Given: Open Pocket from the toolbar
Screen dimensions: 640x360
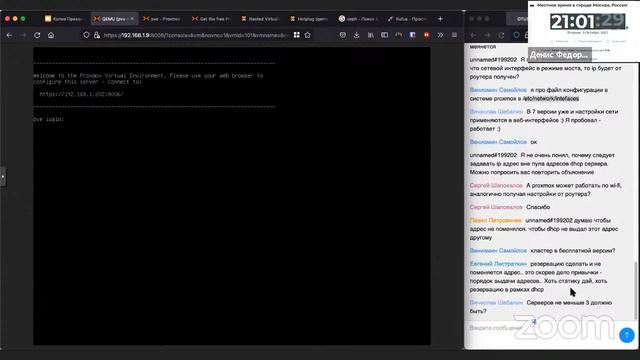Looking at the screenshot, I should (343, 36).
